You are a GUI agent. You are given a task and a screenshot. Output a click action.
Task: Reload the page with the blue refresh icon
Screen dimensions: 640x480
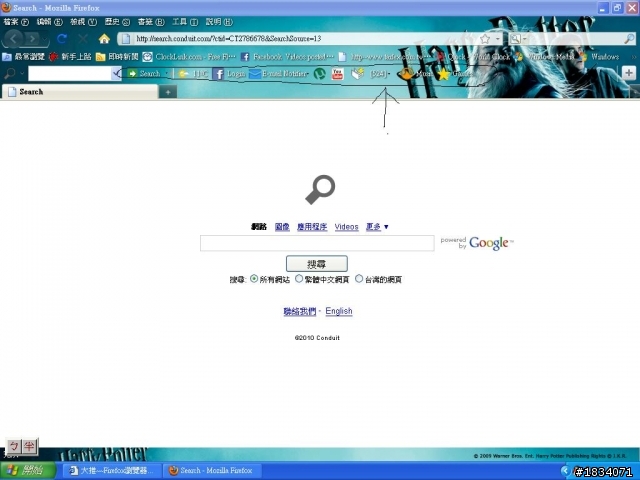pyautogui.click(x=62, y=39)
